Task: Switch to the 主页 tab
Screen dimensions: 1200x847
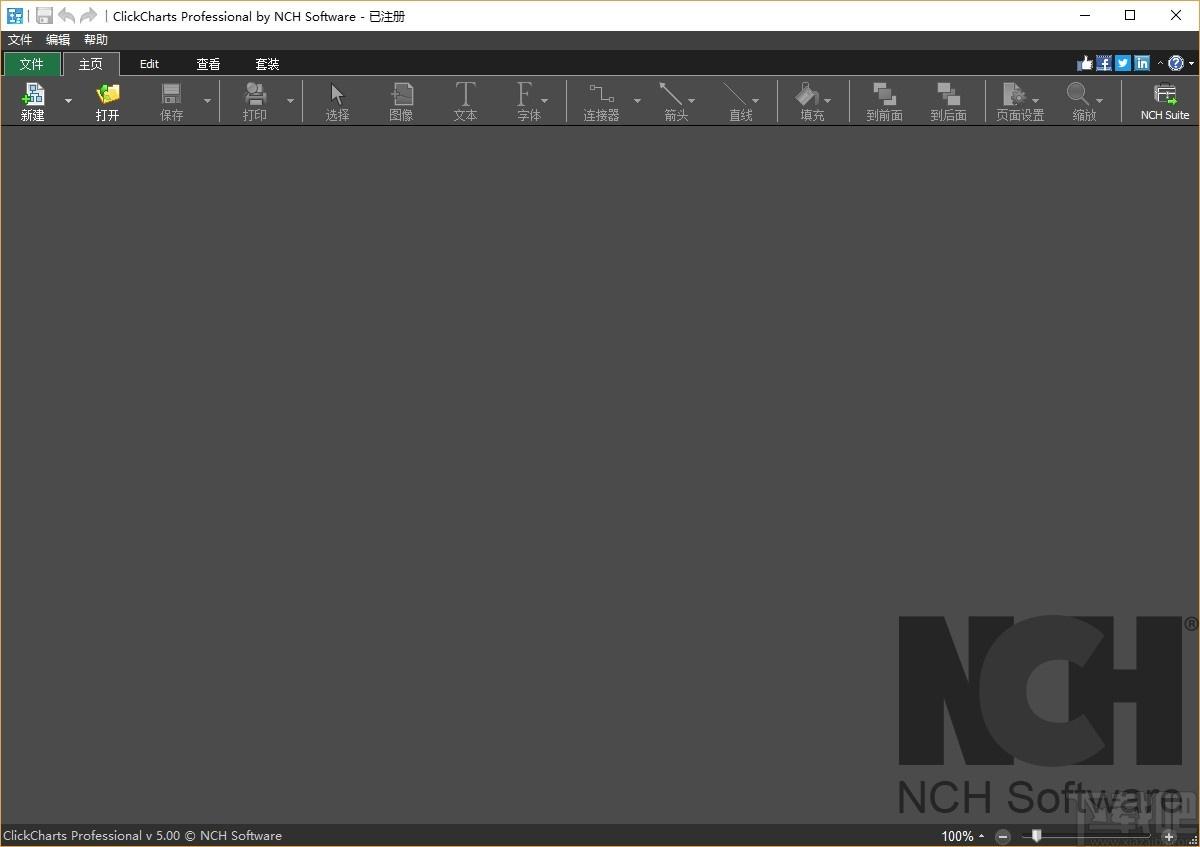Action: (x=91, y=64)
